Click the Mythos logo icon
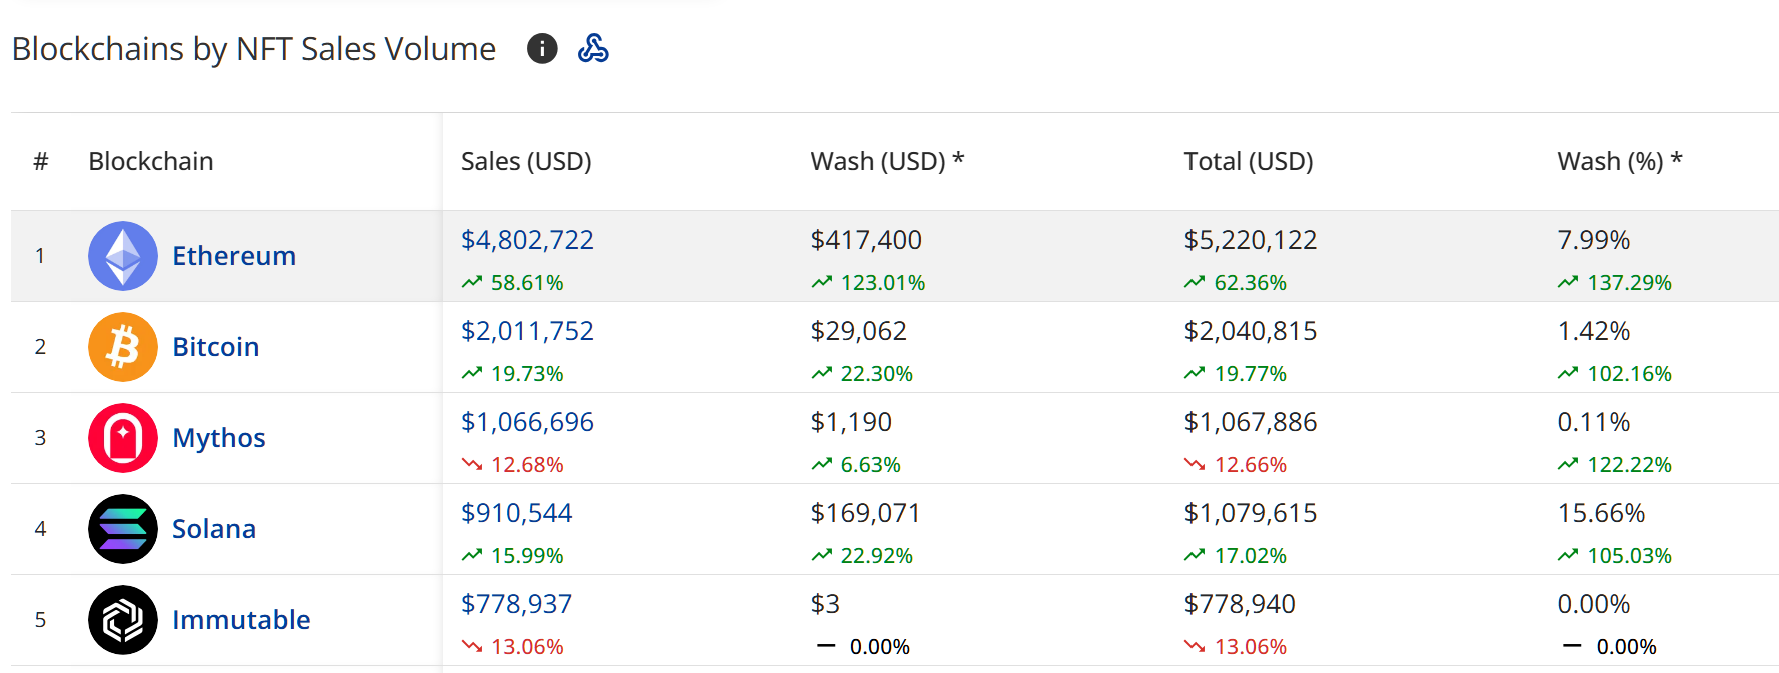 [123, 438]
